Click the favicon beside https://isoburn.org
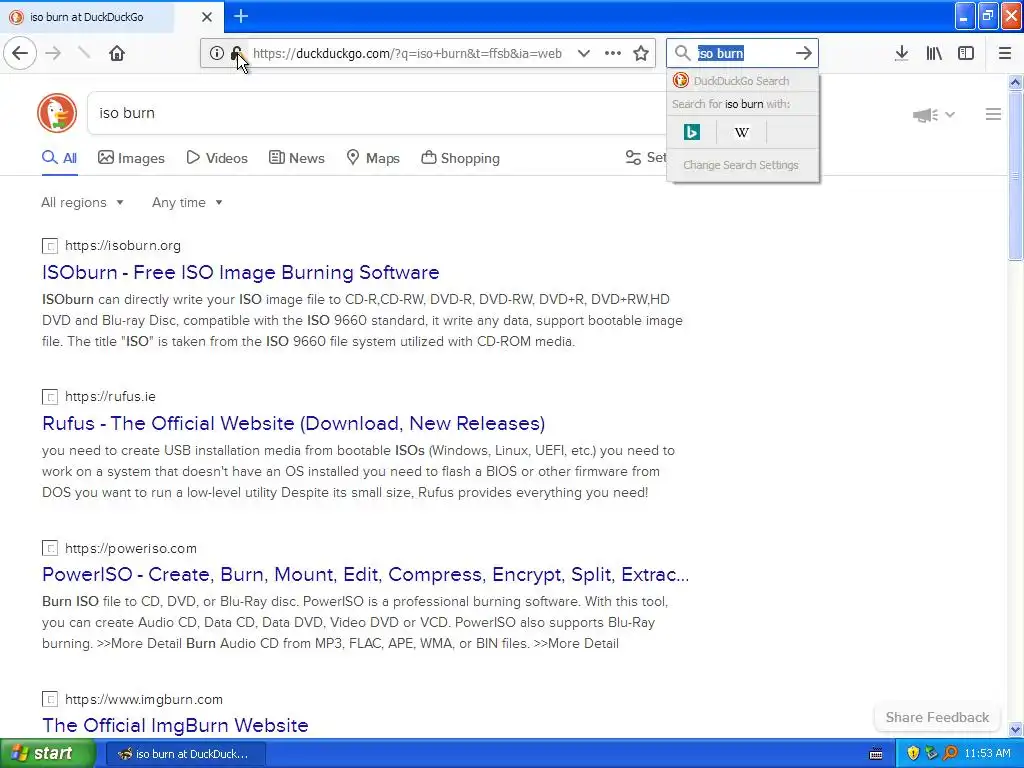 (x=50, y=246)
